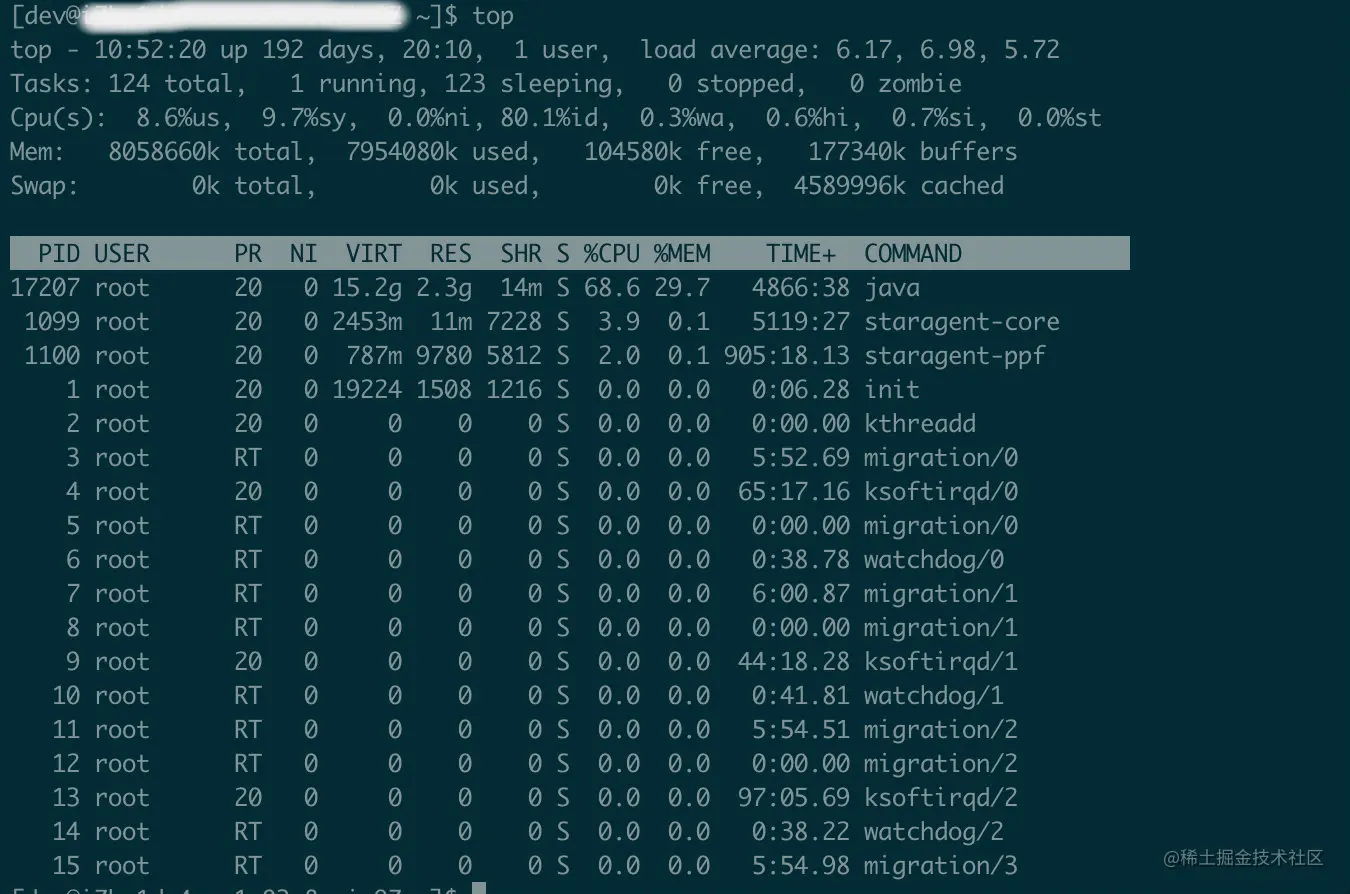Click the VIRT column header
1350x894 pixels.
point(374,254)
